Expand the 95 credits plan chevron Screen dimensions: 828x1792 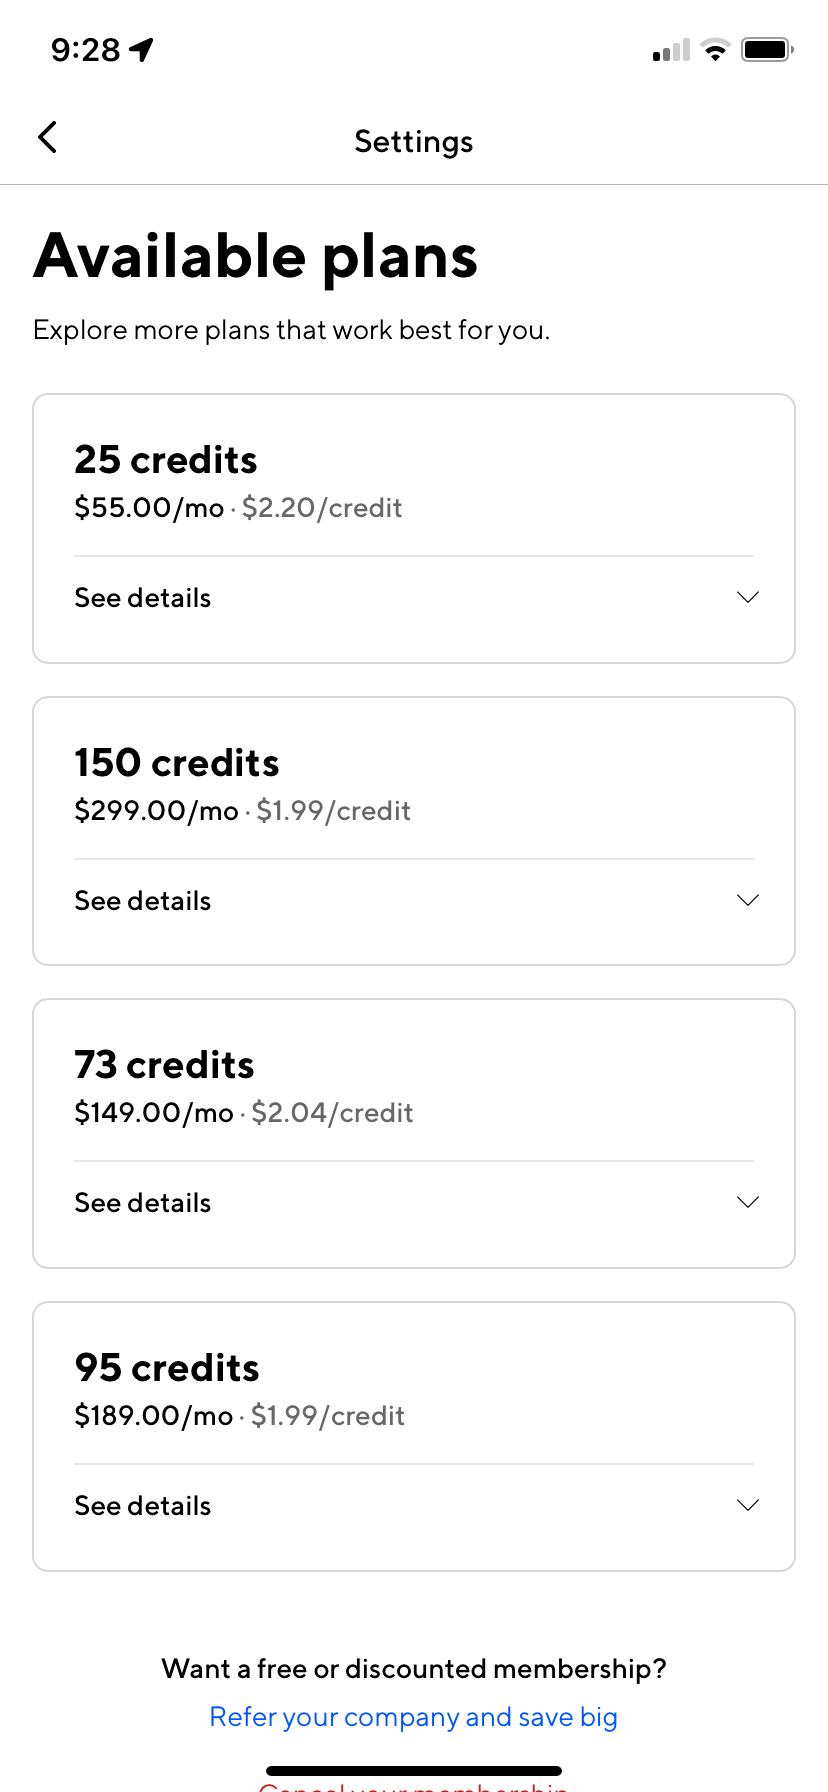pos(747,1505)
